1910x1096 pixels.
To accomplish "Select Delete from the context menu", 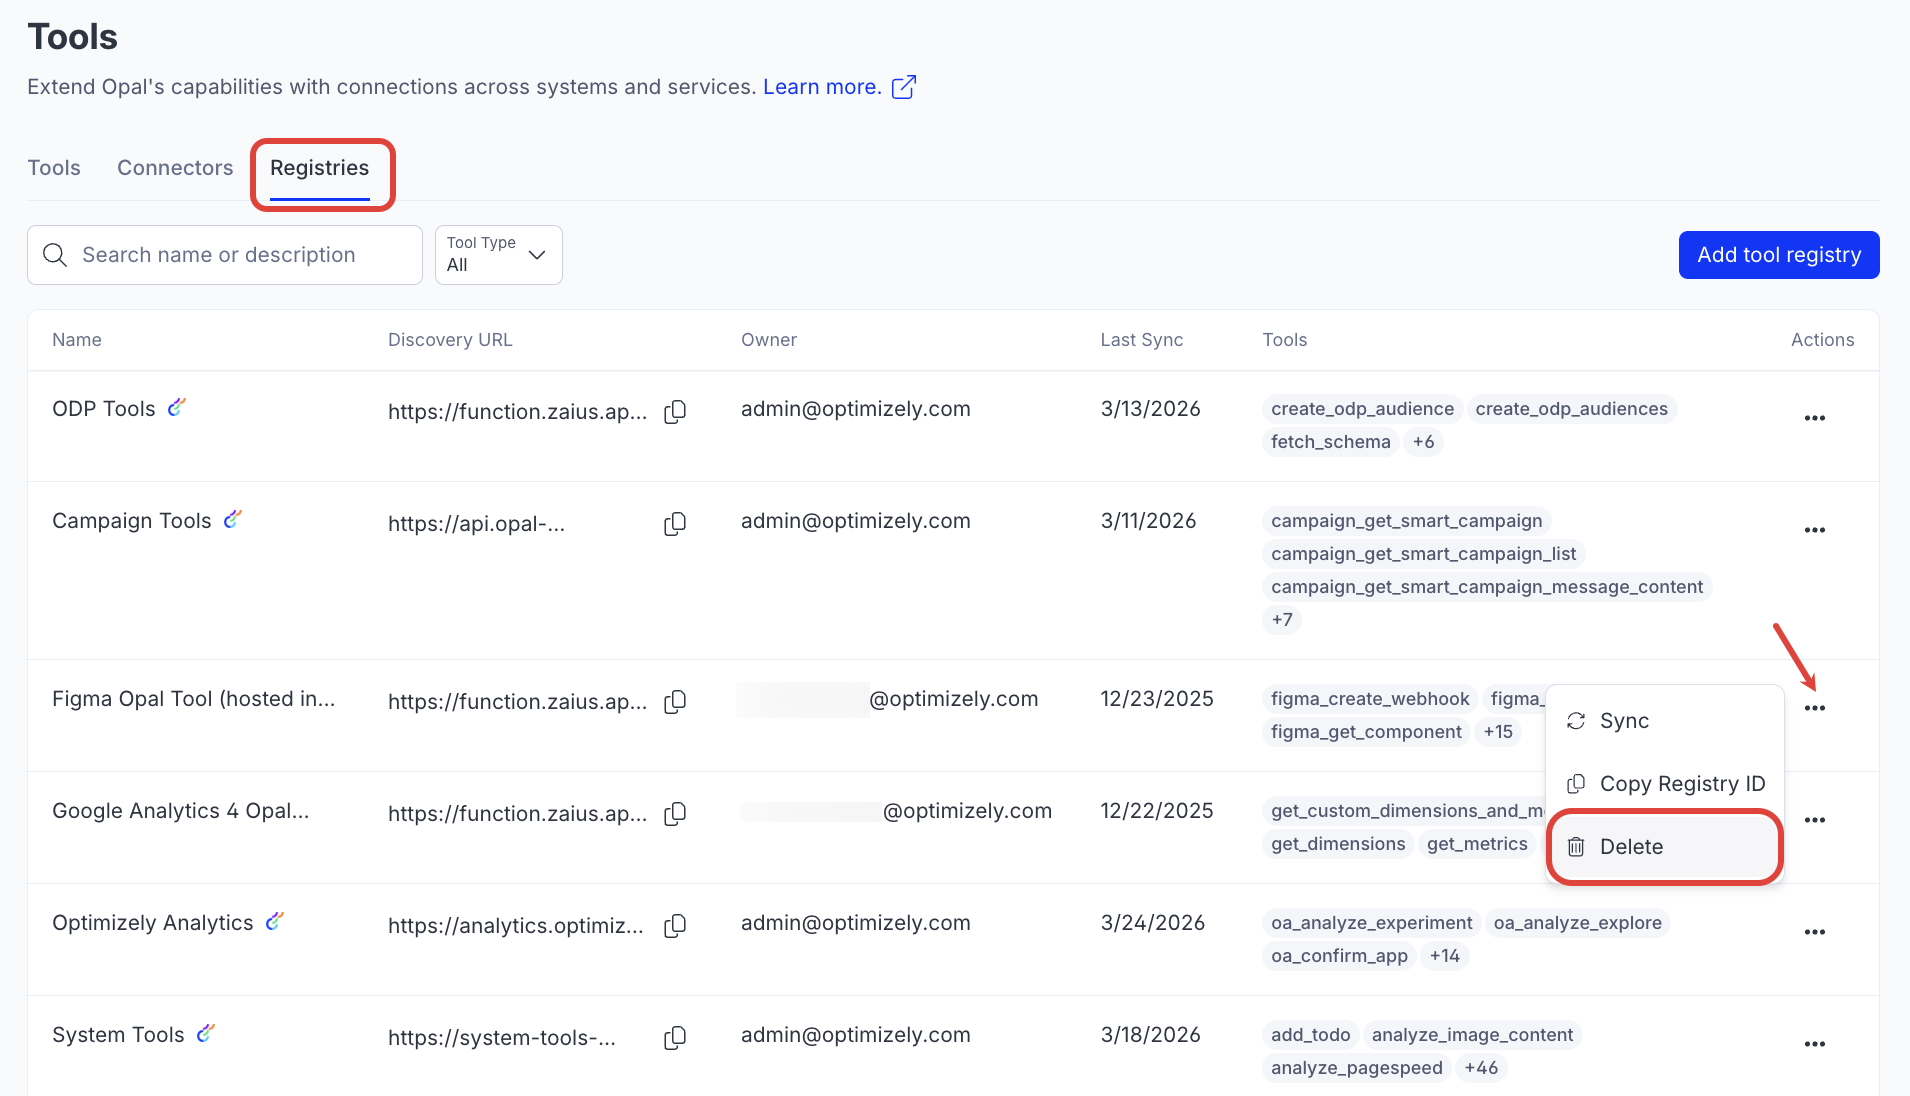I will [x=1631, y=847].
